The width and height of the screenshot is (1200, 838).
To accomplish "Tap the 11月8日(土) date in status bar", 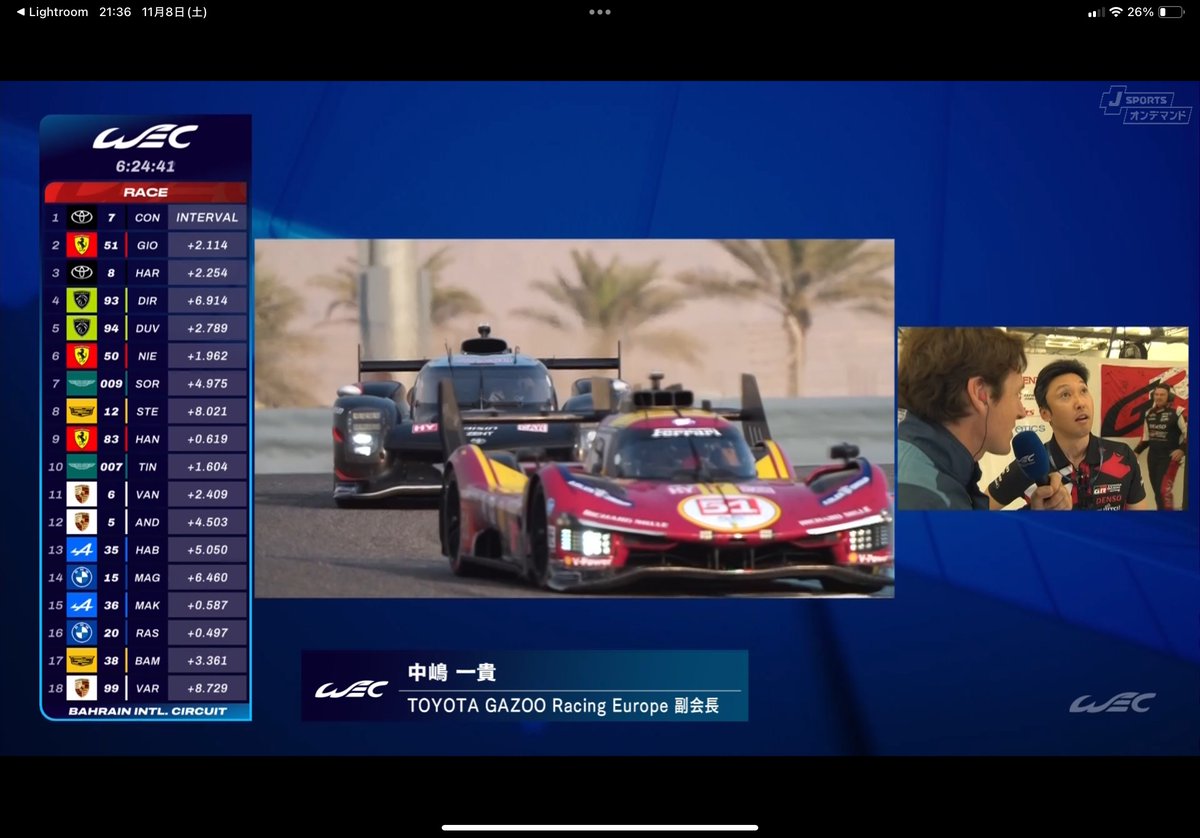I will (174, 12).
